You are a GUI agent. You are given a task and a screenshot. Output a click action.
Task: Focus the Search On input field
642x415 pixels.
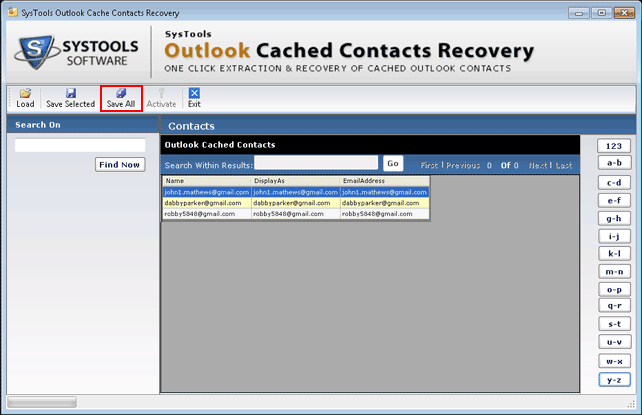[80, 145]
